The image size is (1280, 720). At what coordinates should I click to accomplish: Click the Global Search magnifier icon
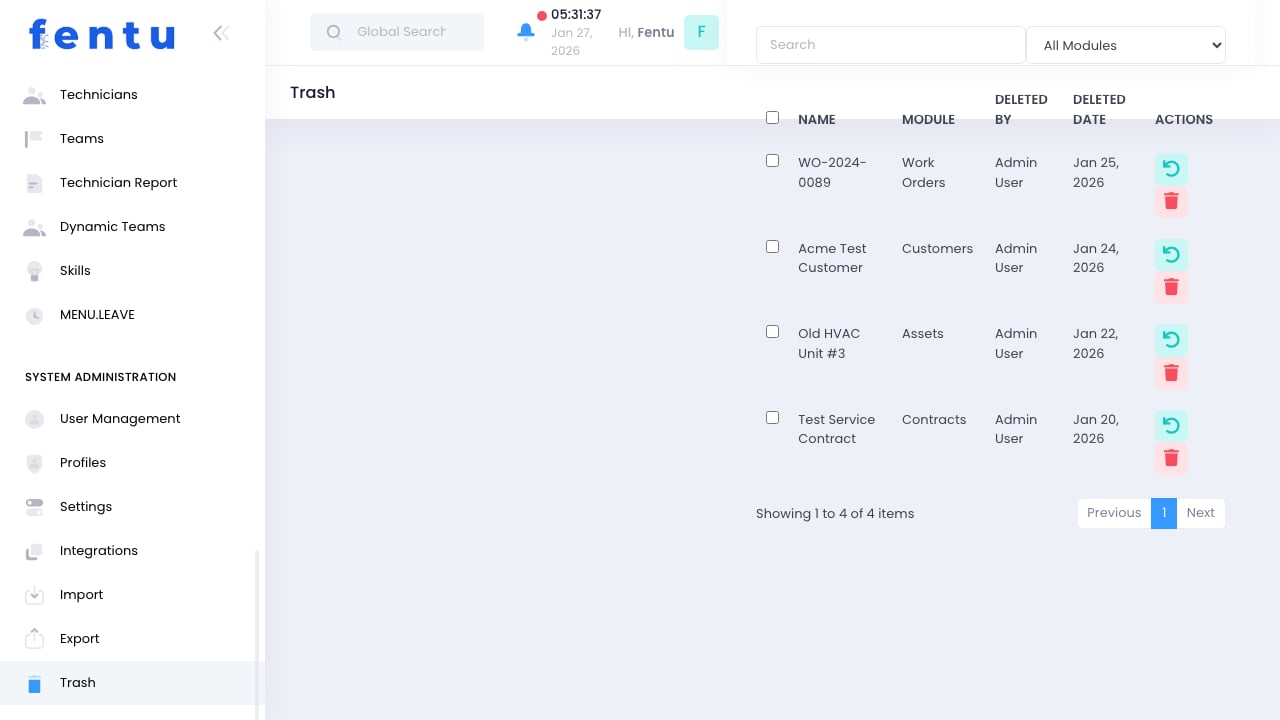pos(334,32)
